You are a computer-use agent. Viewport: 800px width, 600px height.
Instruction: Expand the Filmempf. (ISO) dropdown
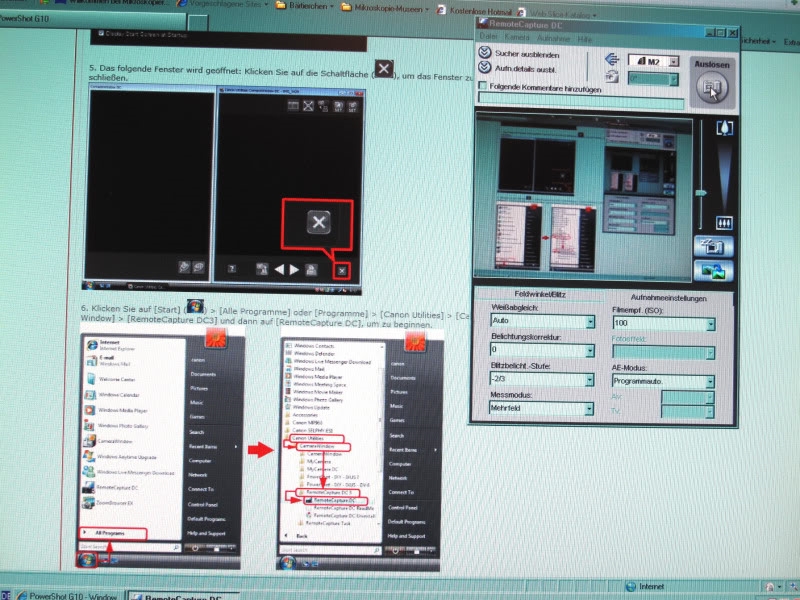click(710, 325)
